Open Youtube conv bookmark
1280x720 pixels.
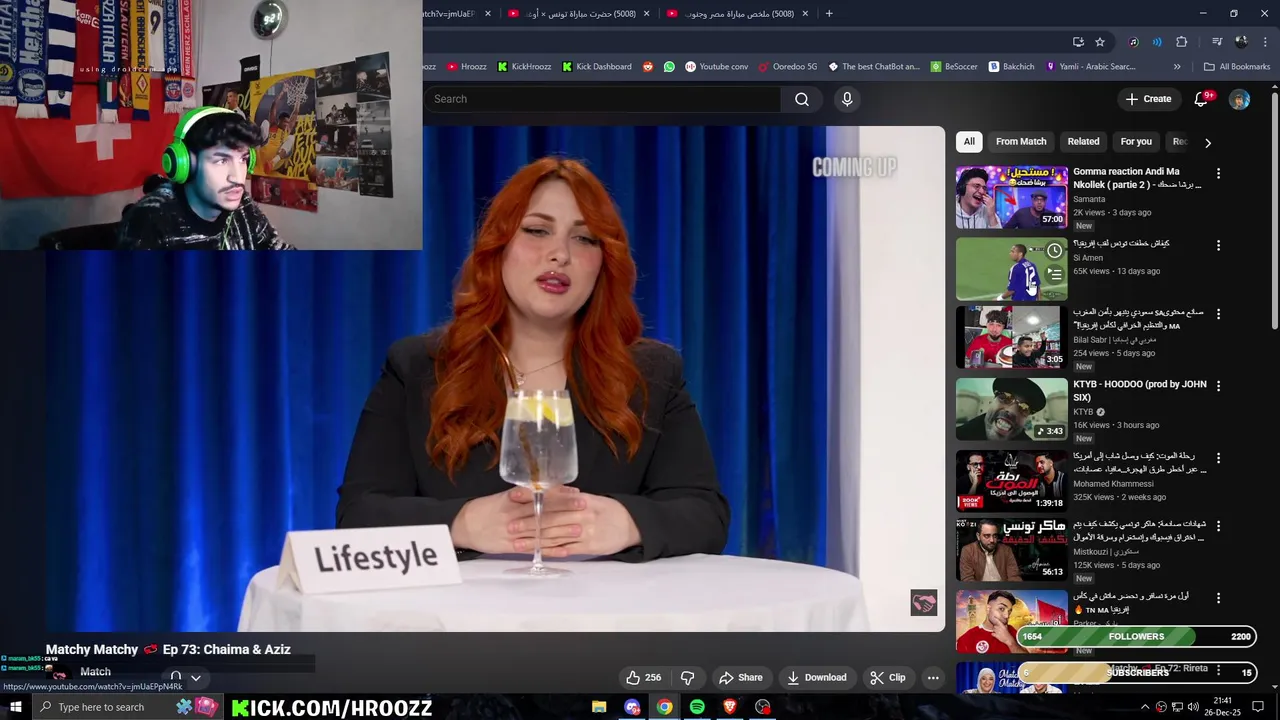pos(717,67)
